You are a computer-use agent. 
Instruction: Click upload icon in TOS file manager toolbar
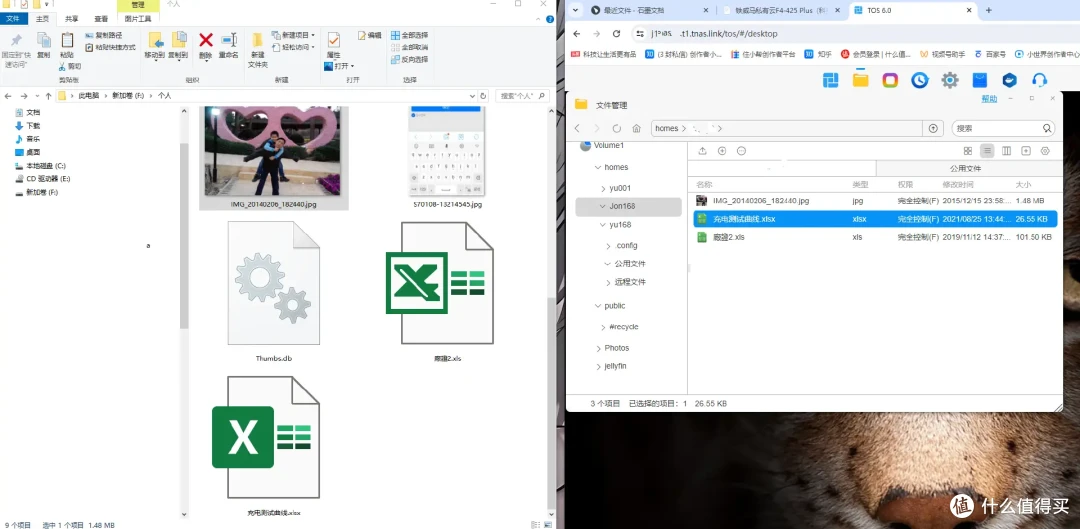[x=703, y=151]
